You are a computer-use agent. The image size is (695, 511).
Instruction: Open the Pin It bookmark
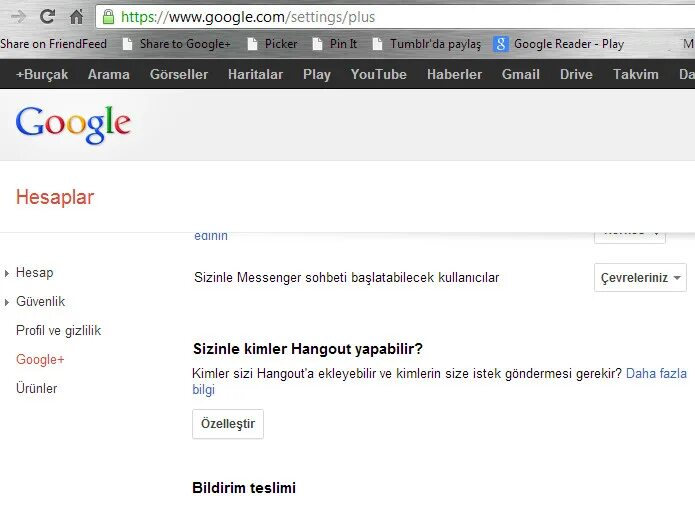[x=335, y=44]
